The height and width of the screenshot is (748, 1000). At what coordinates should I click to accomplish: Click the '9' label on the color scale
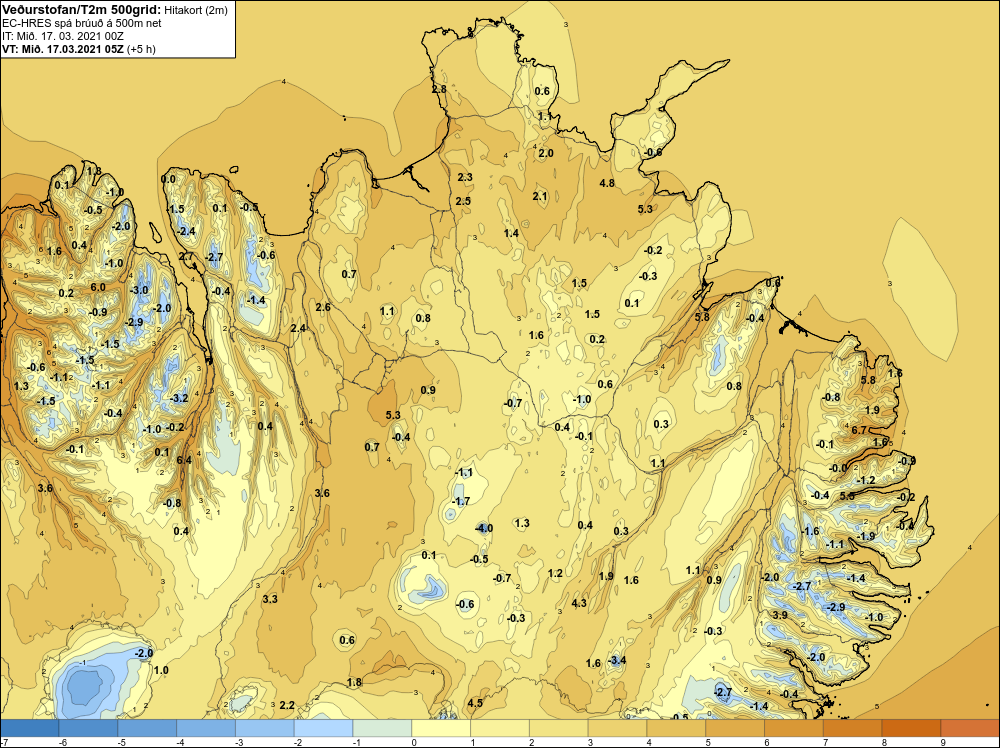(943, 742)
